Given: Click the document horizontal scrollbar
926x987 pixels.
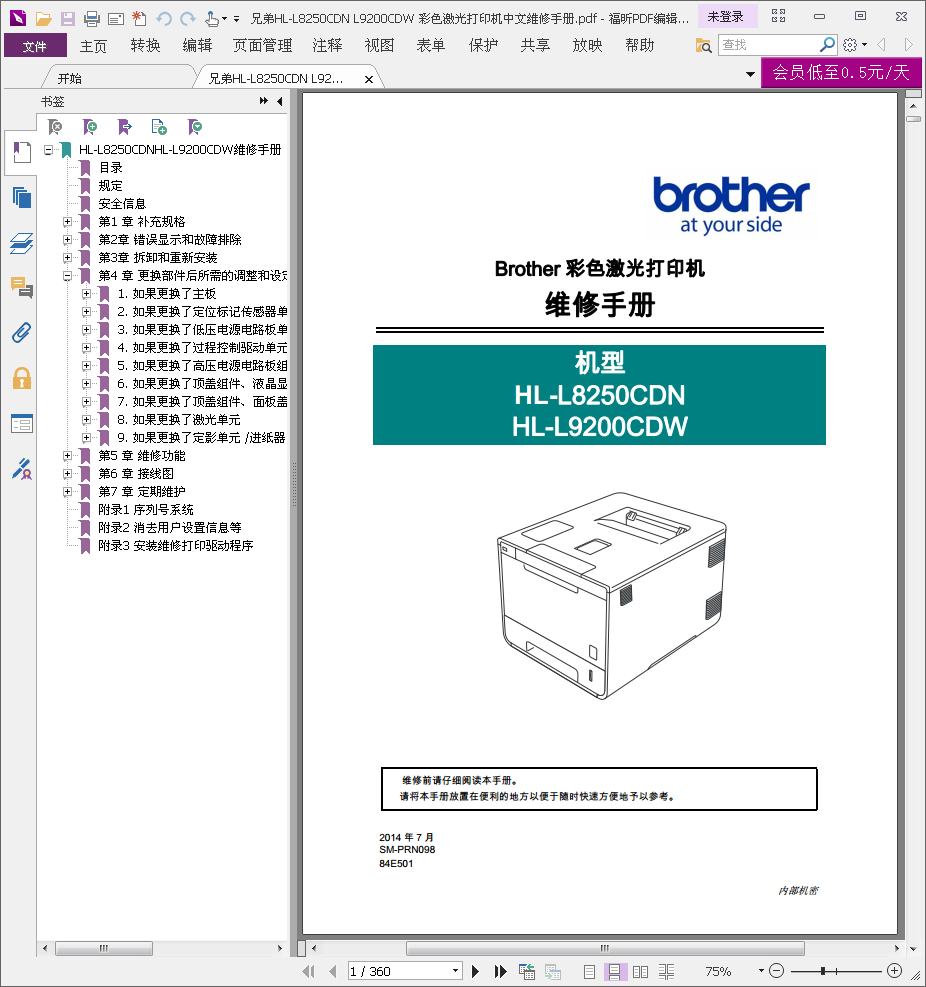Looking at the screenshot, I should pyautogui.click(x=605, y=948).
